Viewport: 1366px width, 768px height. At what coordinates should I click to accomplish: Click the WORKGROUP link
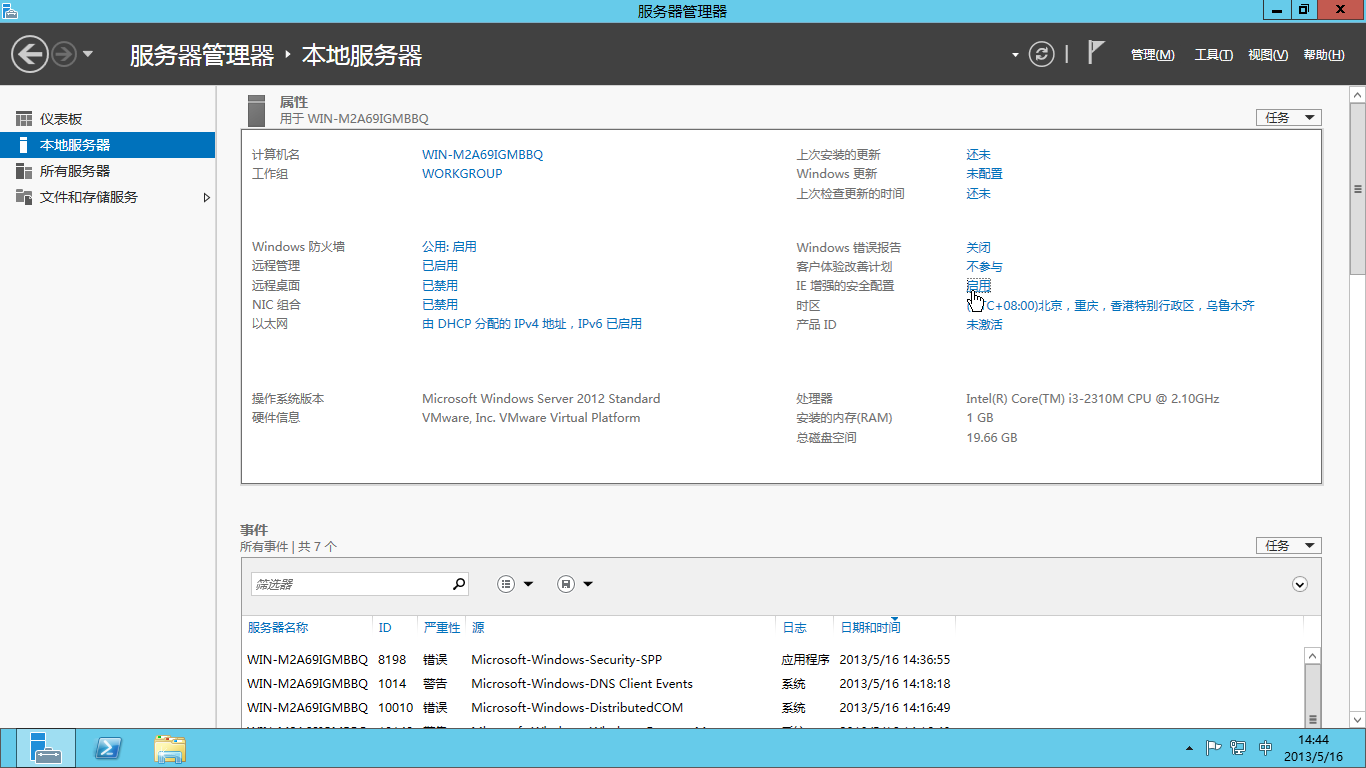coord(462,174)
